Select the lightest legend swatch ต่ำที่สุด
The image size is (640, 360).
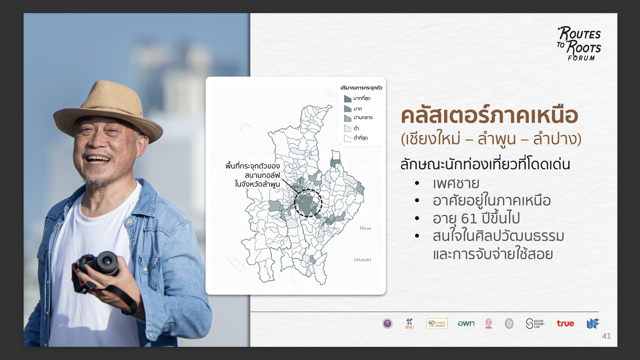tap(347, 138)
